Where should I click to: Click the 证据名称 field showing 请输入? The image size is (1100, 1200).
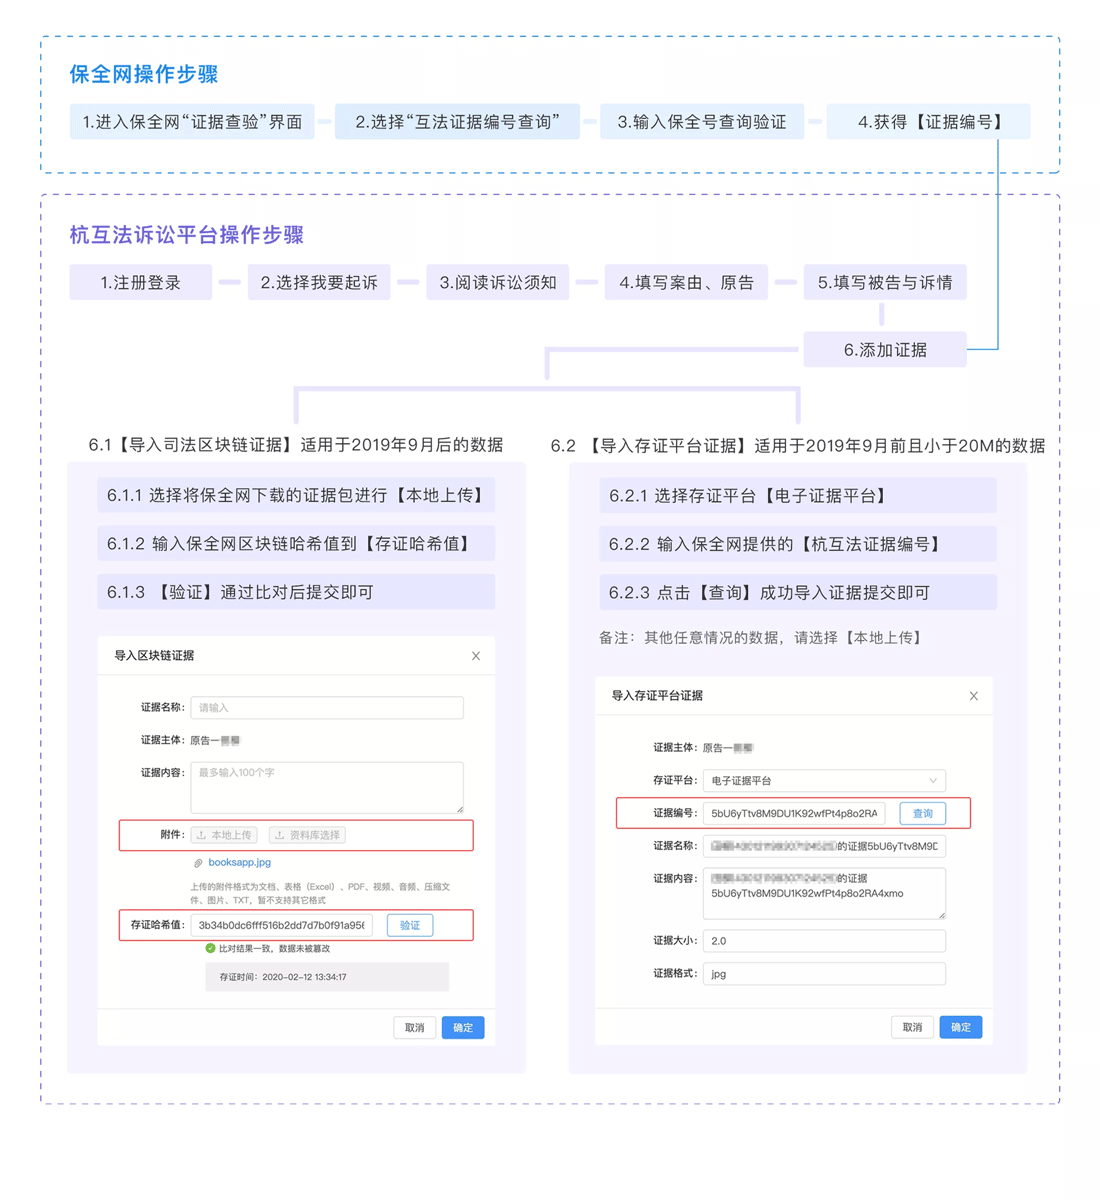coord(327,708)
